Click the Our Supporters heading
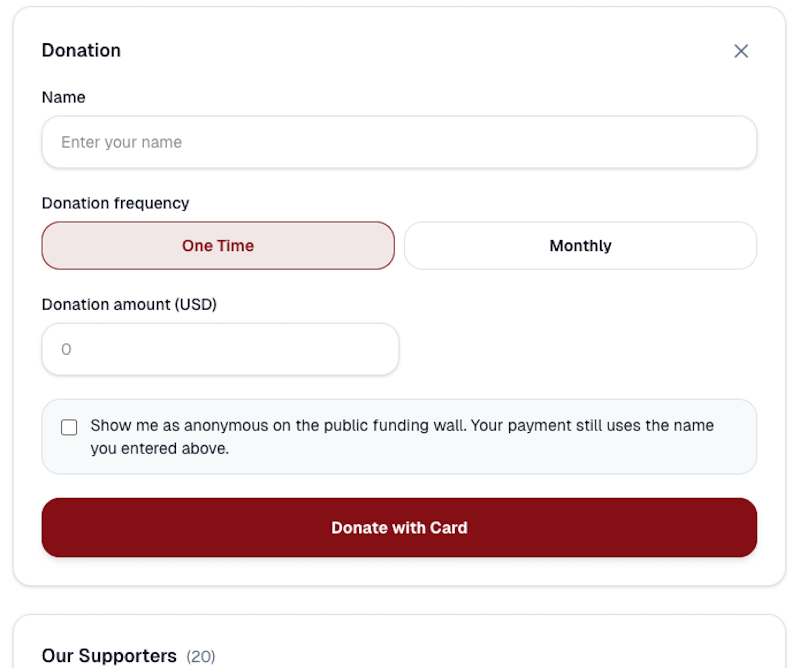800x668 pixels. [x=109, y=656]
